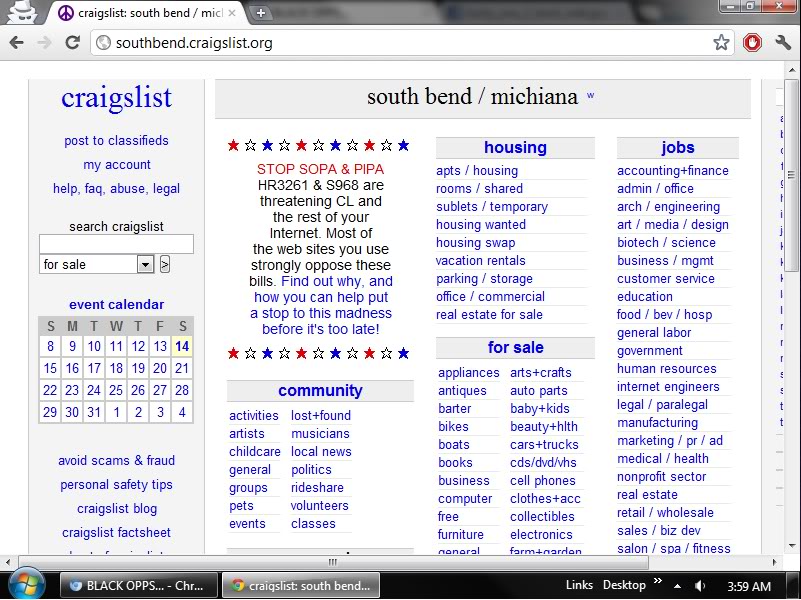Click the bookmark star in the address bar

tap(721, 44)
